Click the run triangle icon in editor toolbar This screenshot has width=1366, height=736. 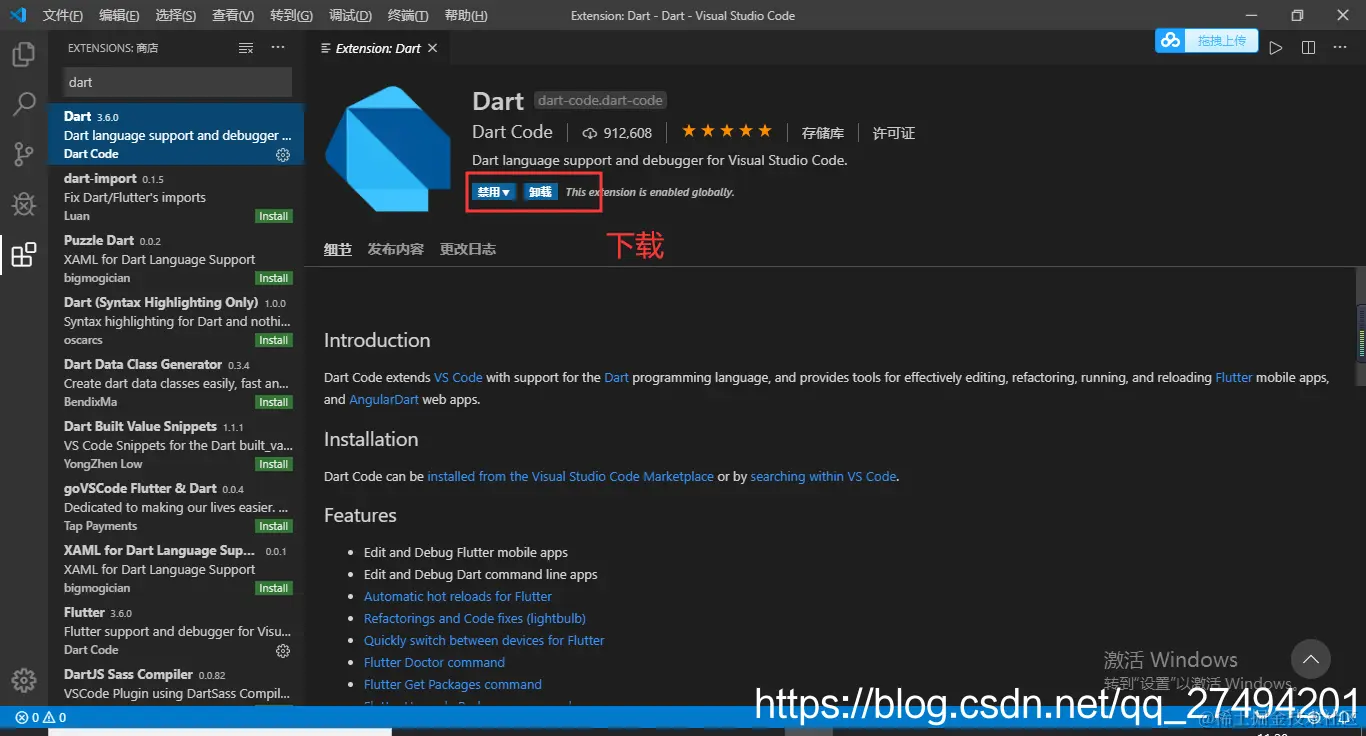[1276, 48]
